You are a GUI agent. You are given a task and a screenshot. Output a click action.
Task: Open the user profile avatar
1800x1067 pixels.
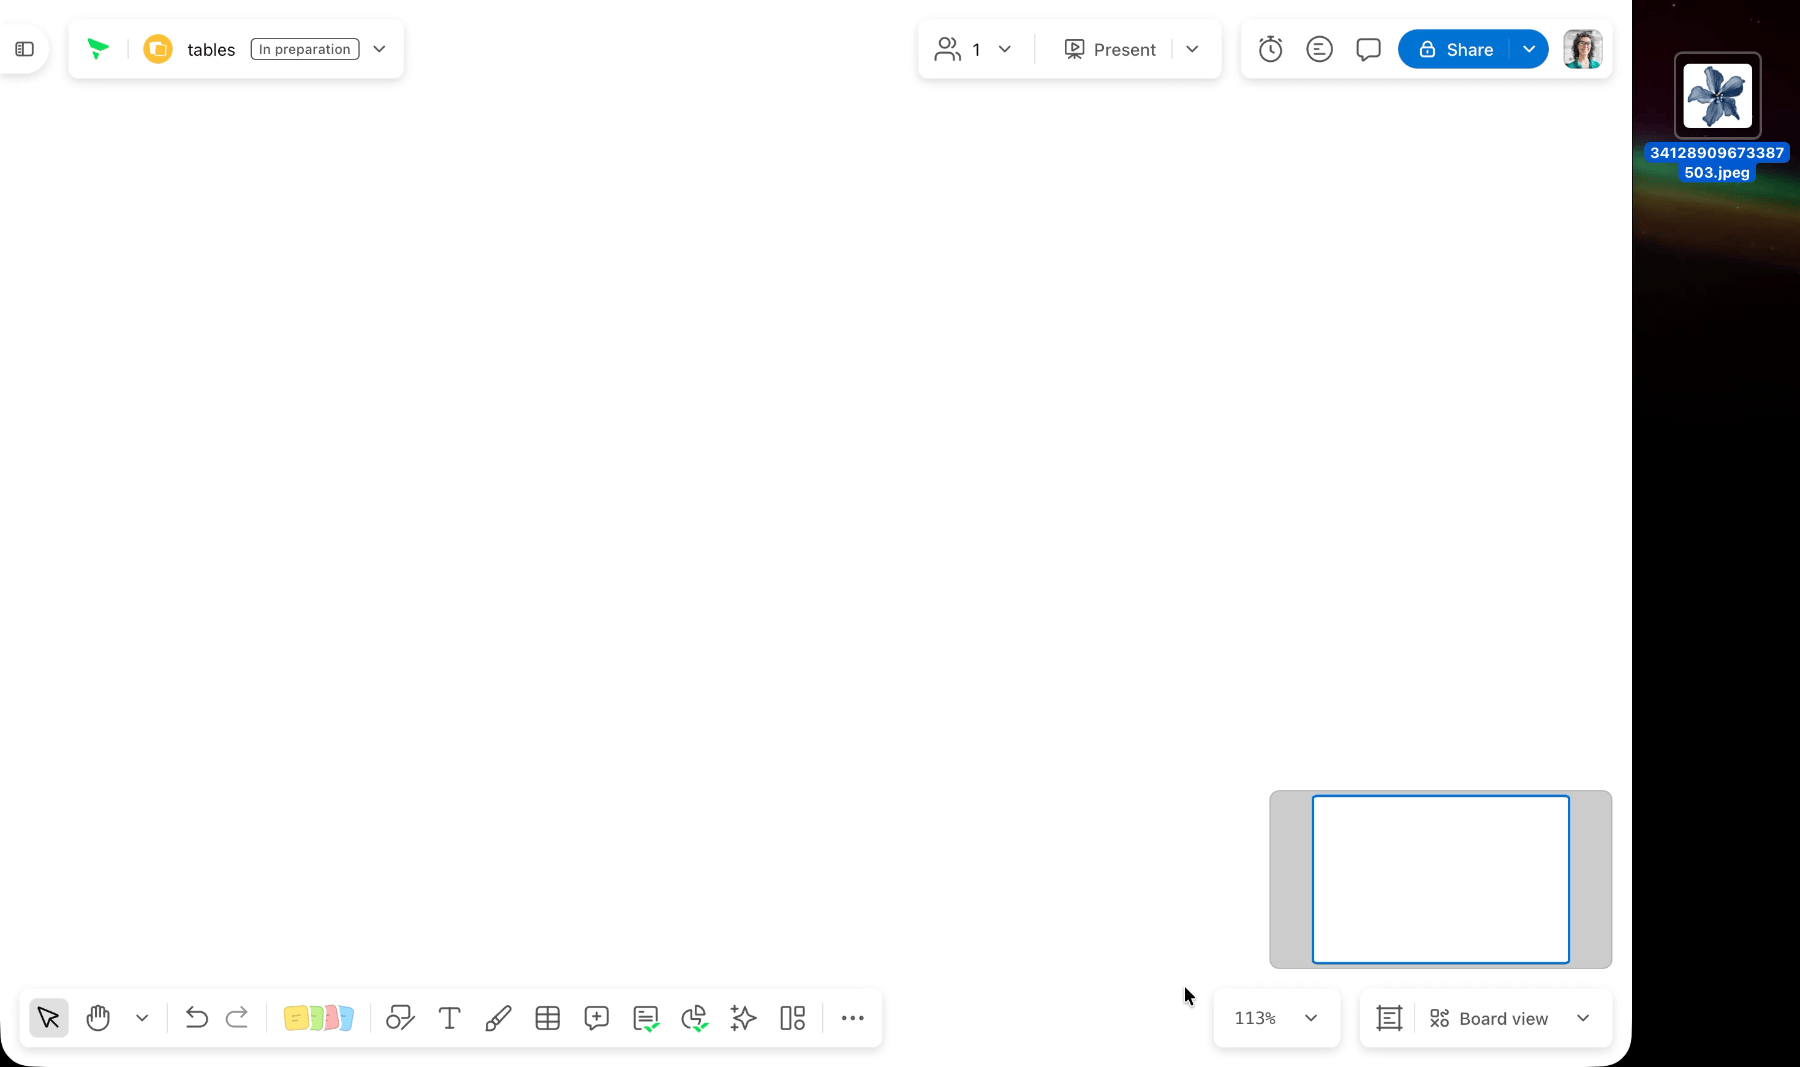click(1583, 49)
